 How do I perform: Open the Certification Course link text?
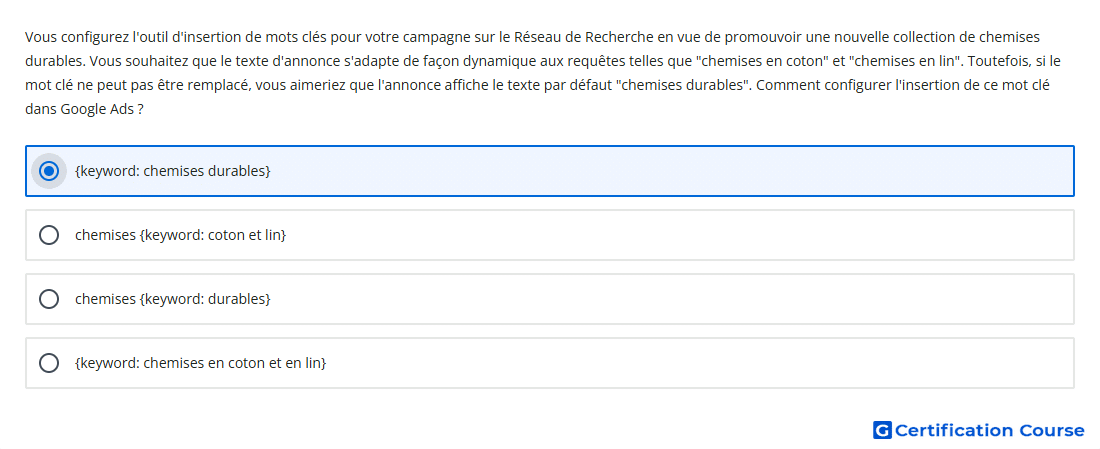click(x=989, y=430)
